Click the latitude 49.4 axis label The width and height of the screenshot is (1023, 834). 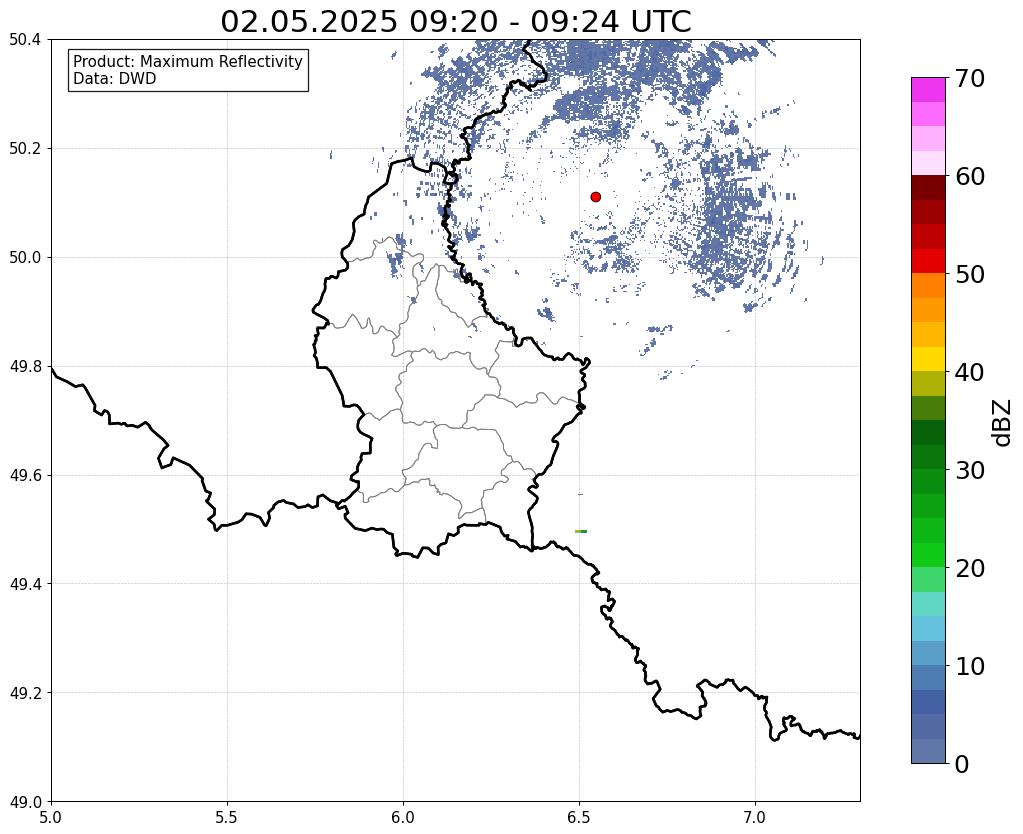pos(25,584)
